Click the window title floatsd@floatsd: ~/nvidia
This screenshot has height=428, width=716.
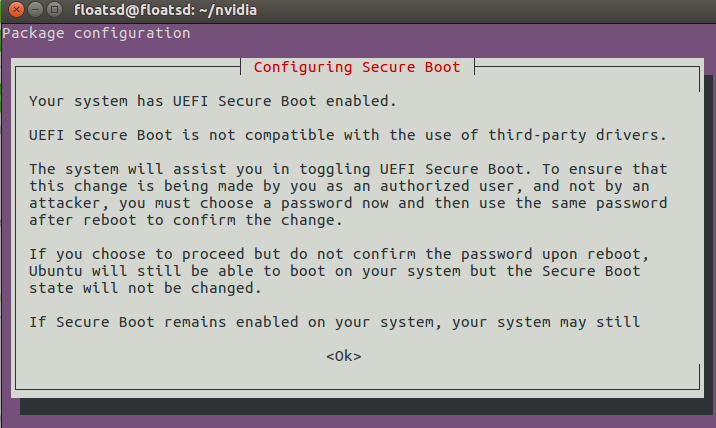pyautogui.click(x=165, y=10)
